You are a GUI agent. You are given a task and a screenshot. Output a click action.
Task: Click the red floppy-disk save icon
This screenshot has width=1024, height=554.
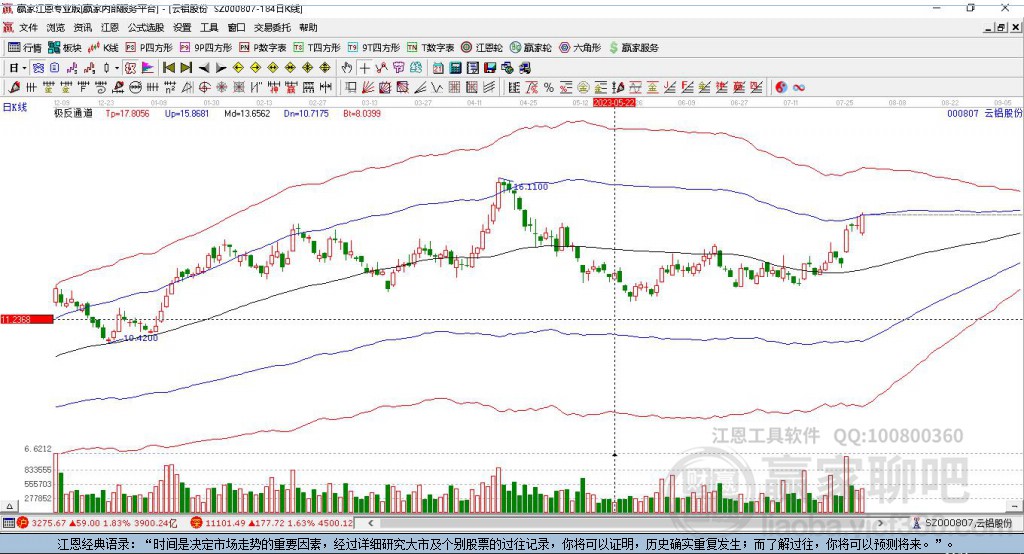tap(490, 68)
